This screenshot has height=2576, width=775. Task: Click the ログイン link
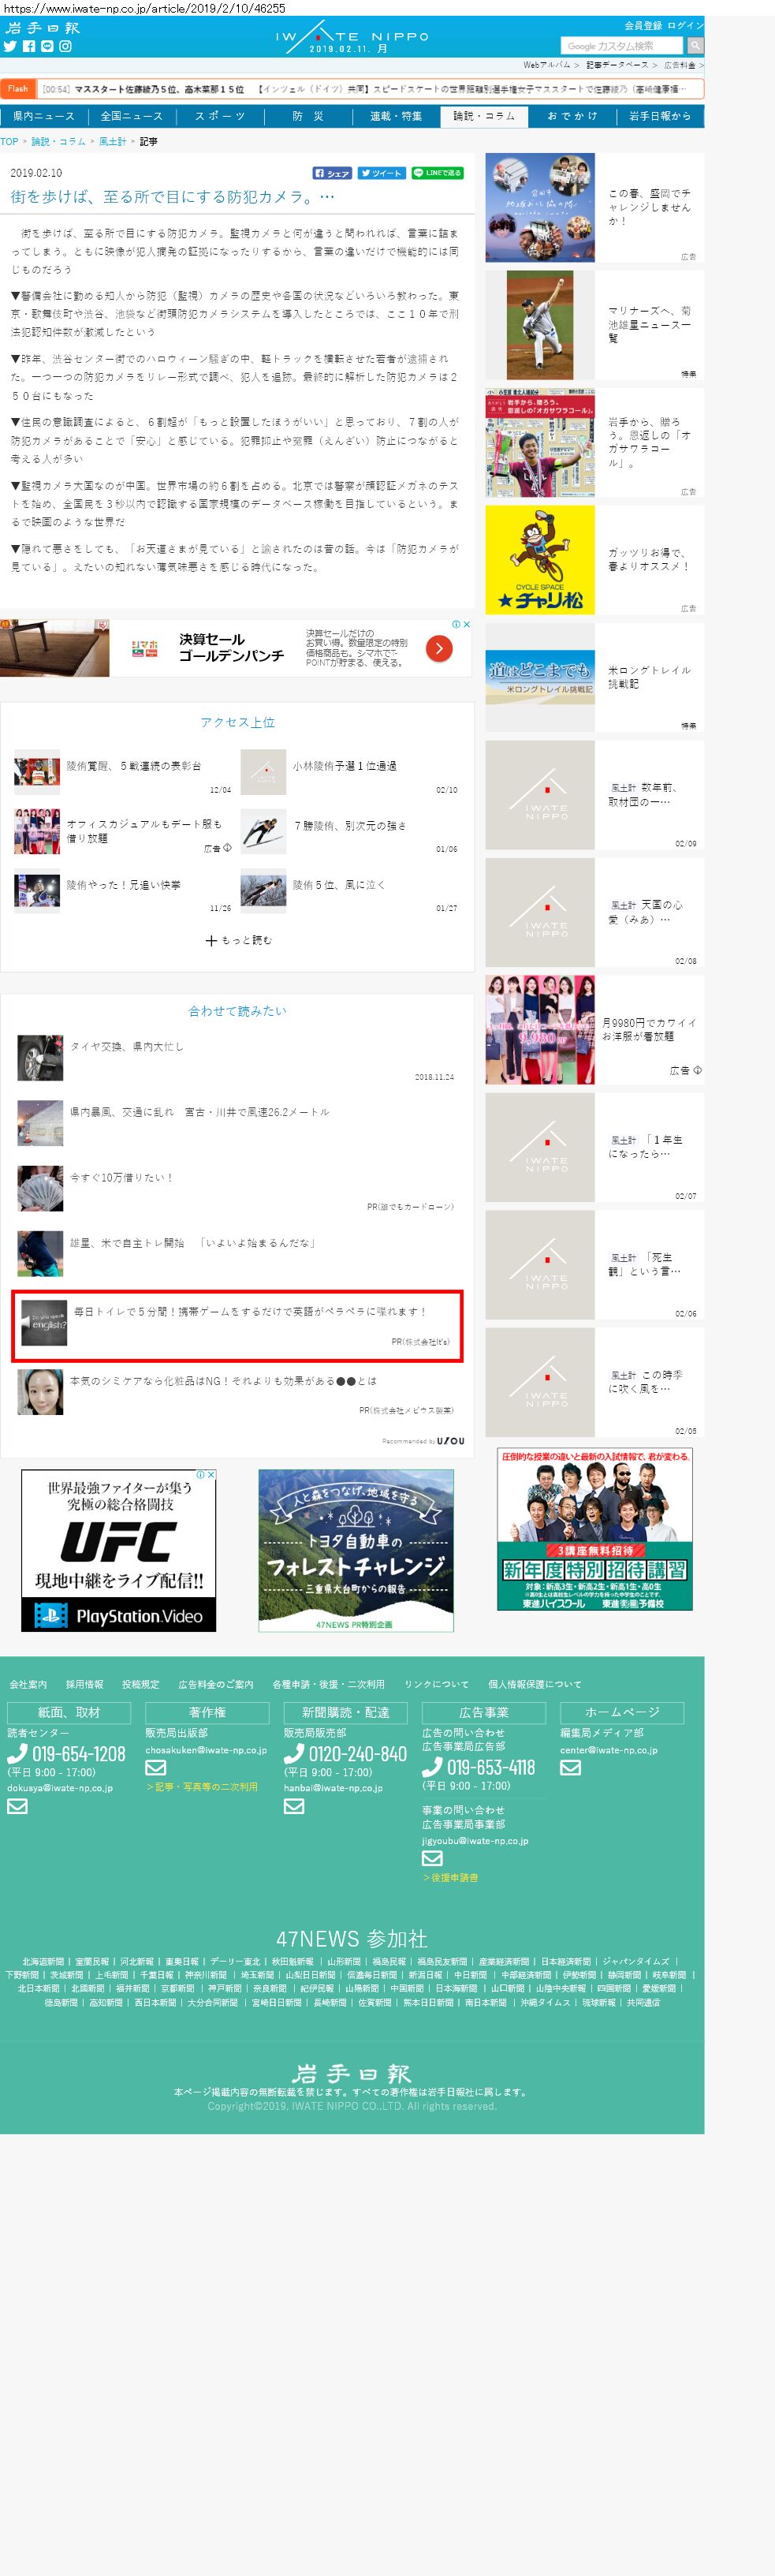pyautogui.click(x=685, y=25)
